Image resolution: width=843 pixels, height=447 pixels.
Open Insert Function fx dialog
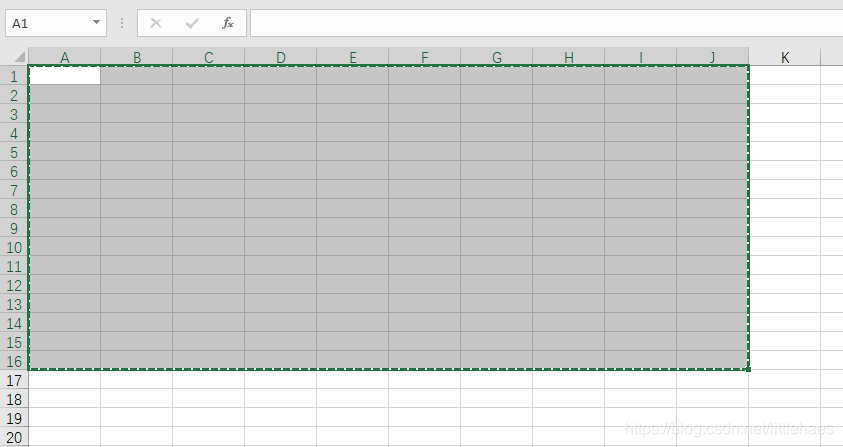(x=228, y=23)
